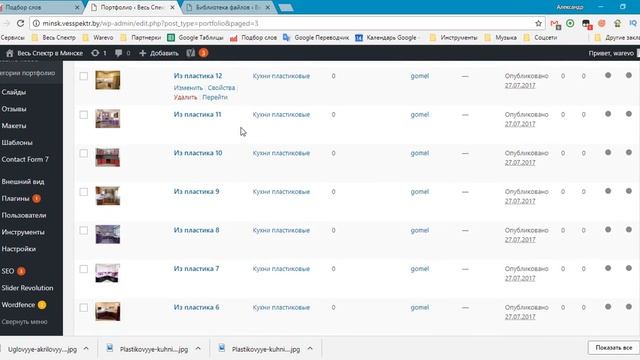Open the Google Таблицы bookmark
This screenshot has height=360, width=640.
coord(195,38)
